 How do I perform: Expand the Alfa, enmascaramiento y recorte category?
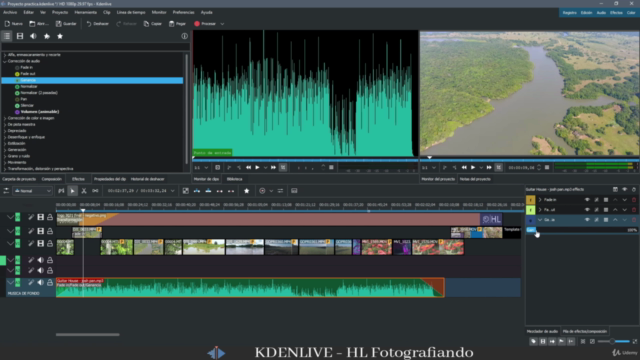[5, 55]
